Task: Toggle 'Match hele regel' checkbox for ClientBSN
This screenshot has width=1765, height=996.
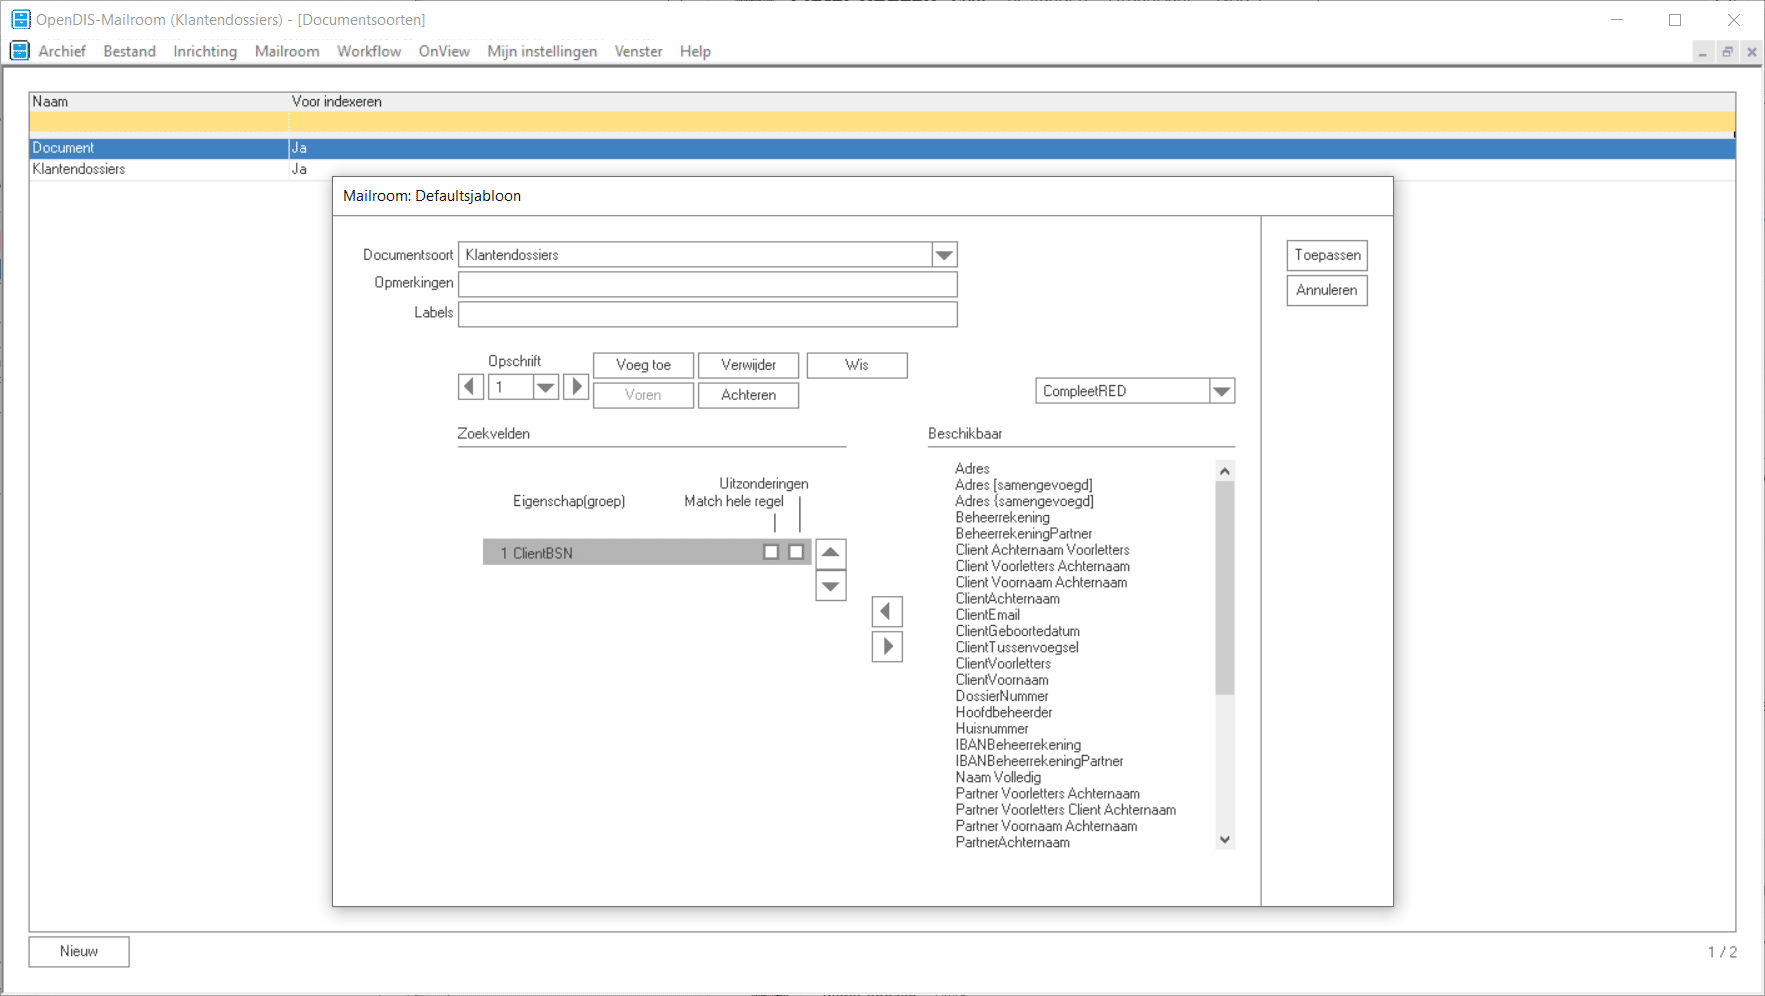Action: coord(771,552)
